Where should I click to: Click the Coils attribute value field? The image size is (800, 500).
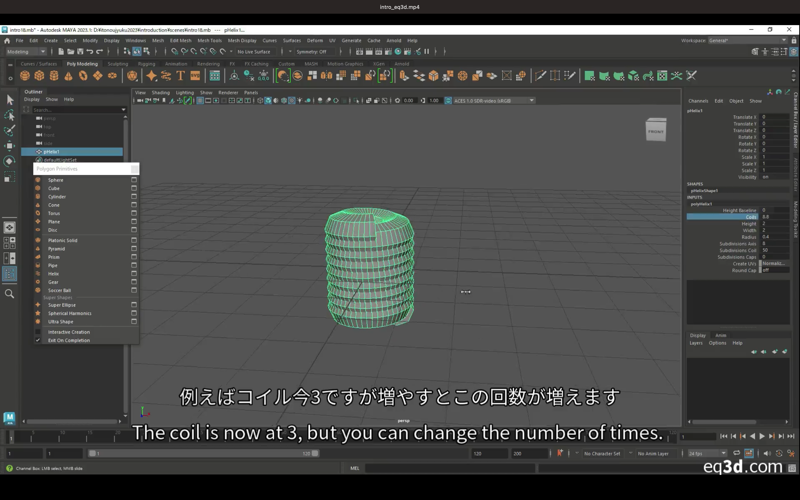click(x=776, y=217)
